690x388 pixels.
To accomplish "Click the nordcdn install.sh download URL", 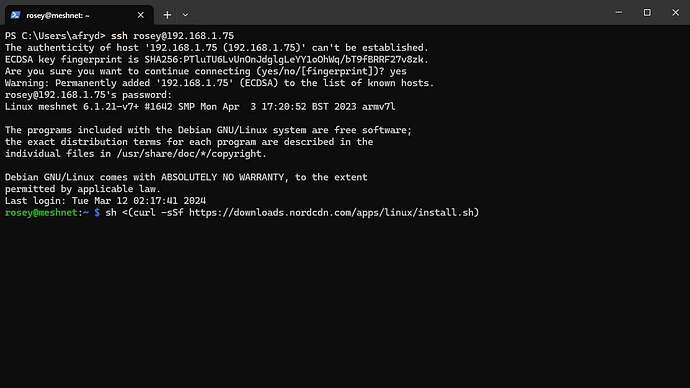I will tap(331, 212).
